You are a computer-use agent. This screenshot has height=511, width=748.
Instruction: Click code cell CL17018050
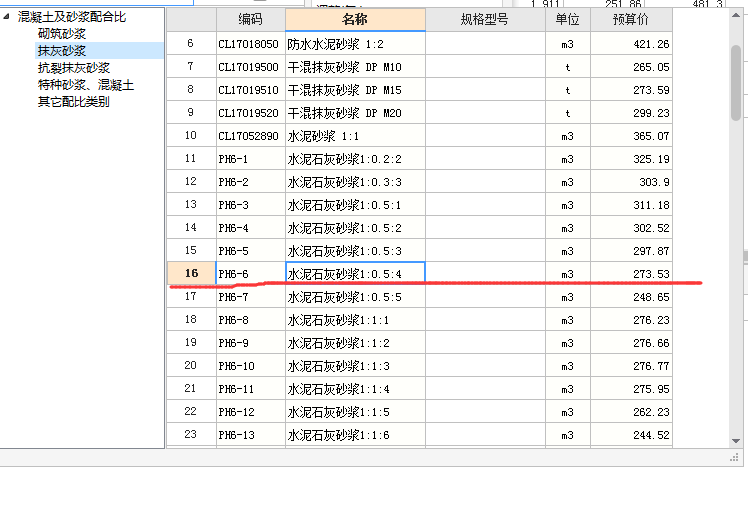point(250,44)
